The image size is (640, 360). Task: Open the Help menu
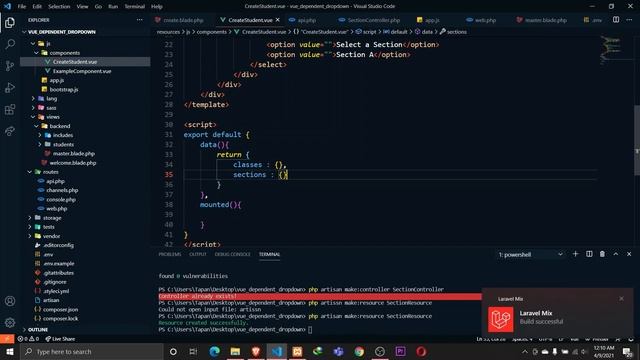(x=157, y=7)
